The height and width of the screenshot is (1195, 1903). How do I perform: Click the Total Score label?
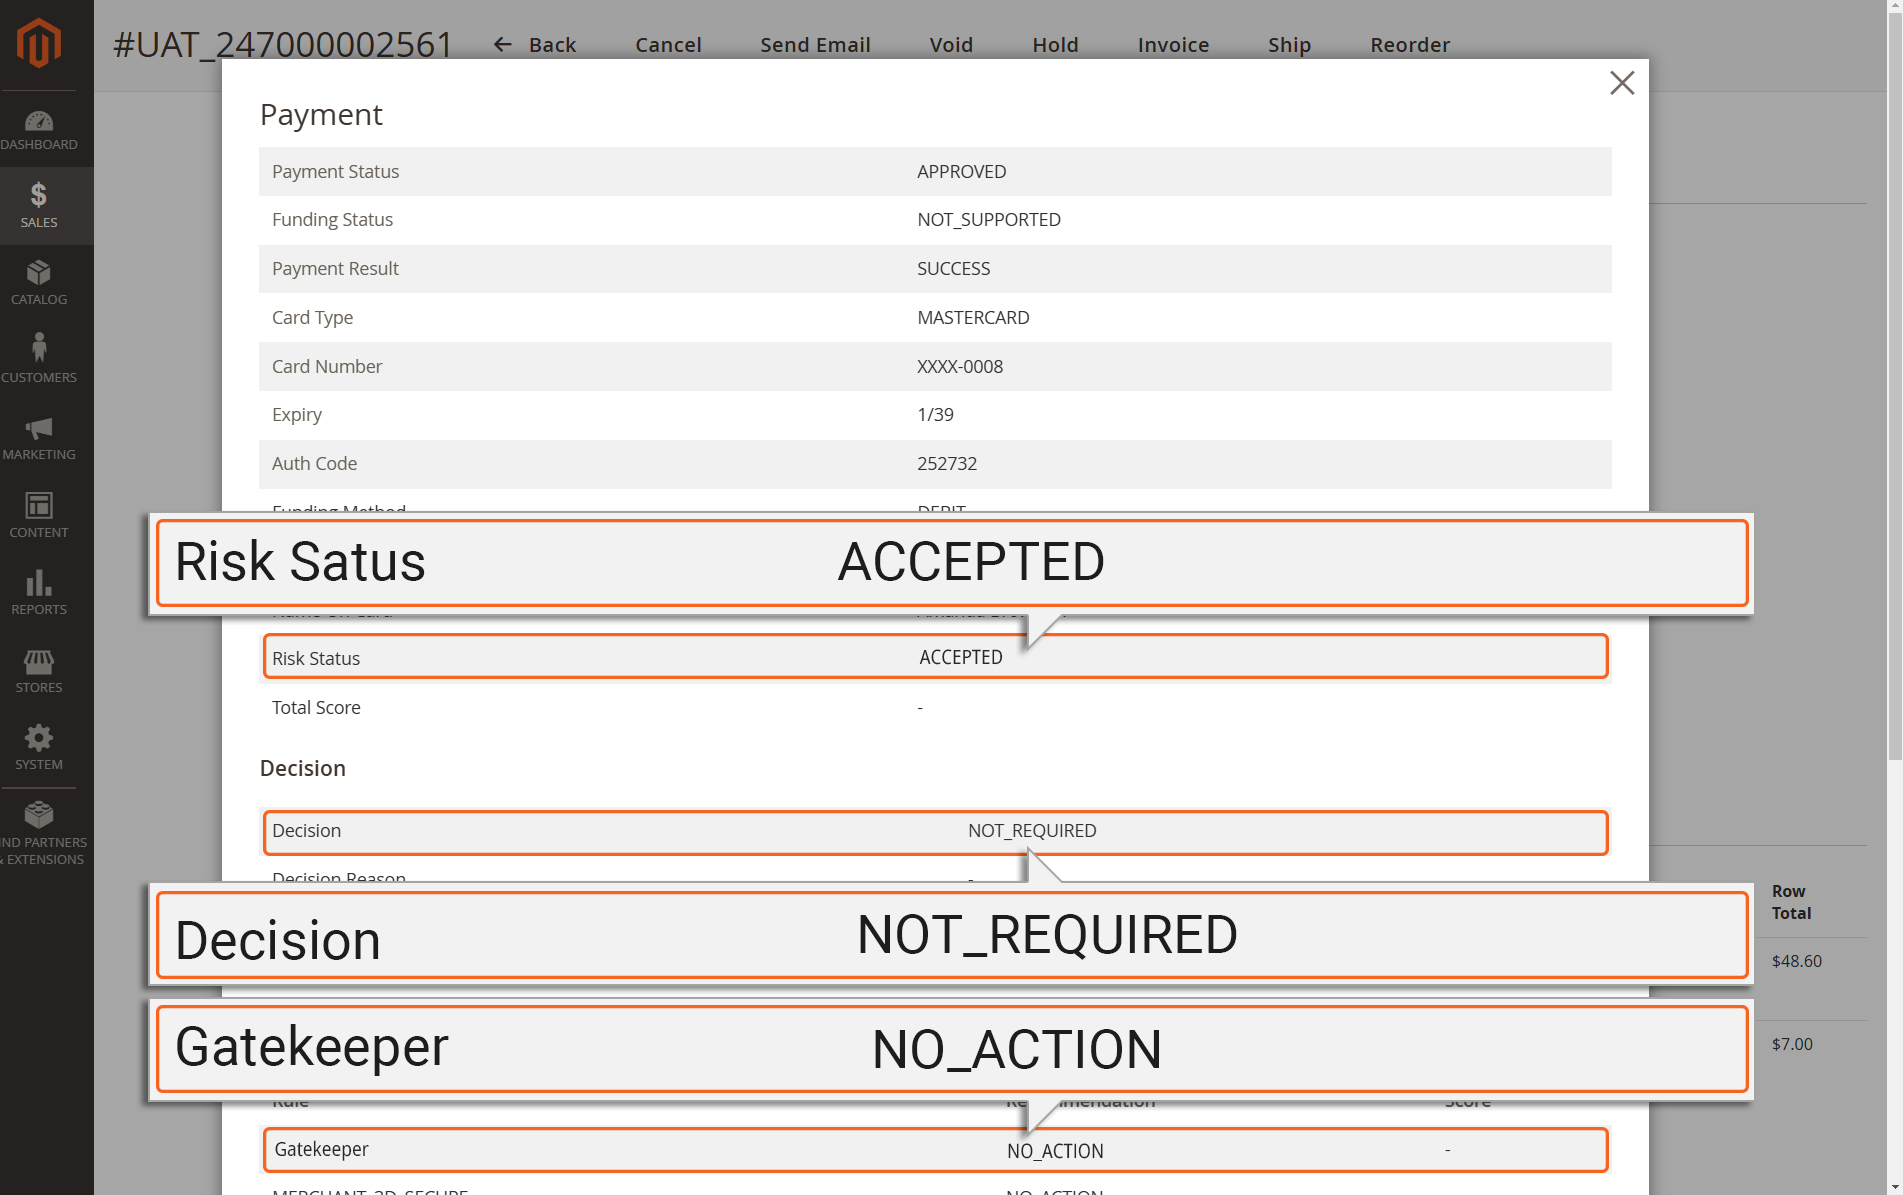(316, 707)
